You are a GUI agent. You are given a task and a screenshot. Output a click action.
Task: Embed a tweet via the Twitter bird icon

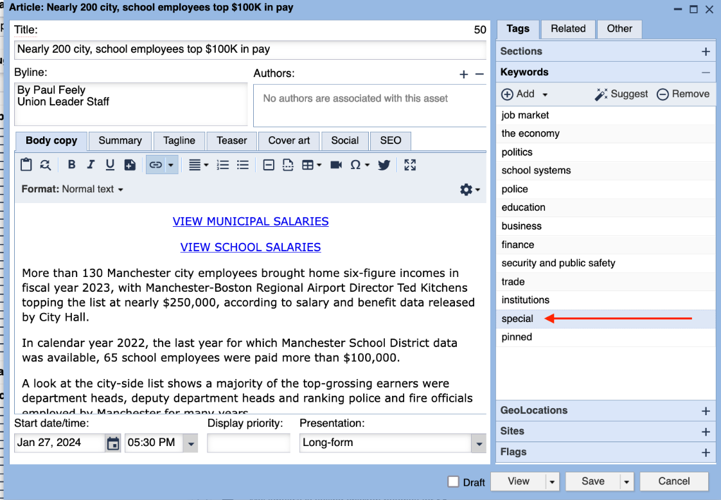tap(384, 165)
